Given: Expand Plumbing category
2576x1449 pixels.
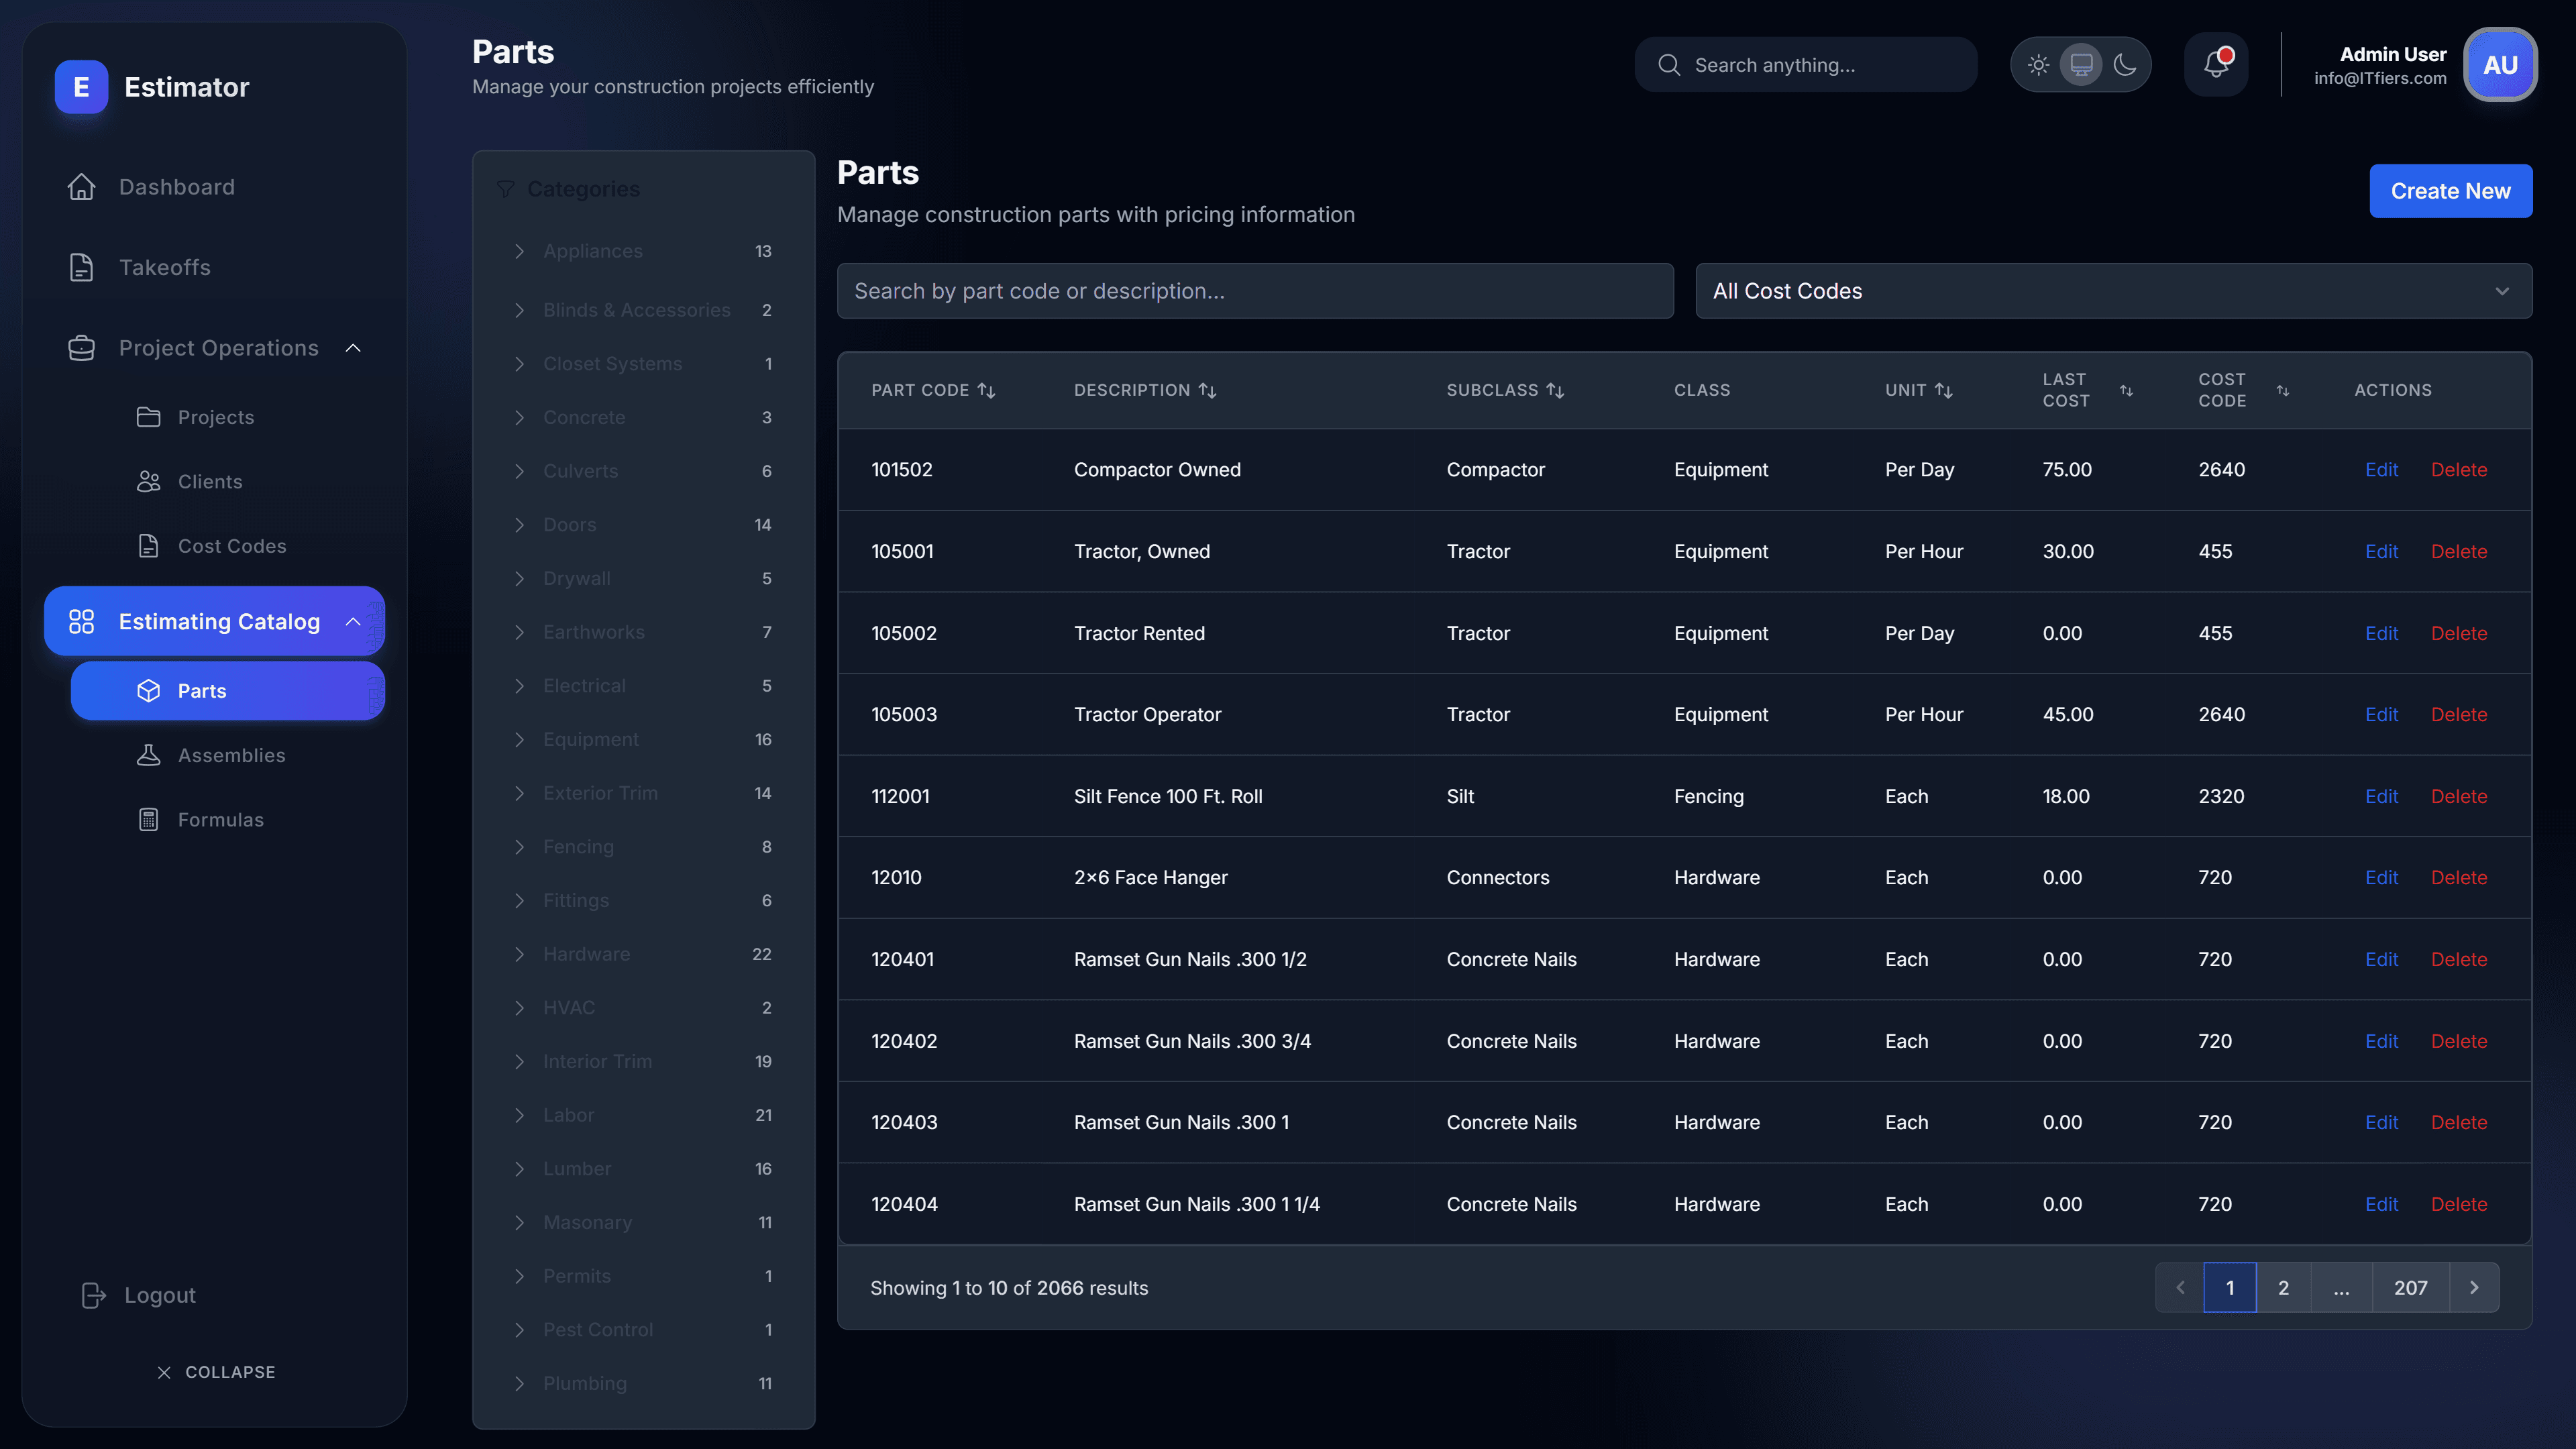Looking at the screenshot, I should click(519, 1383).
